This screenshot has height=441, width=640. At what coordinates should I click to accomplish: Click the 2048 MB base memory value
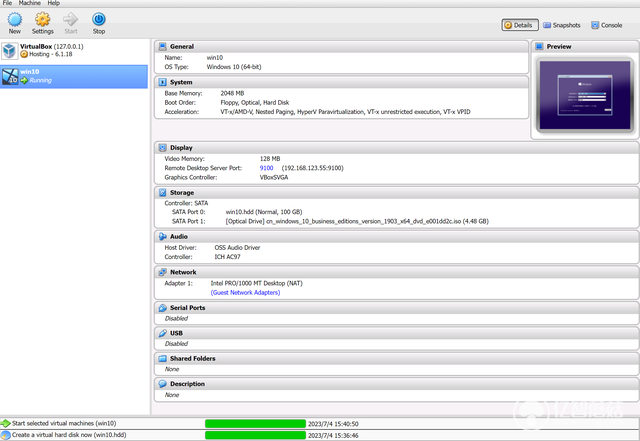pos(232,93)
